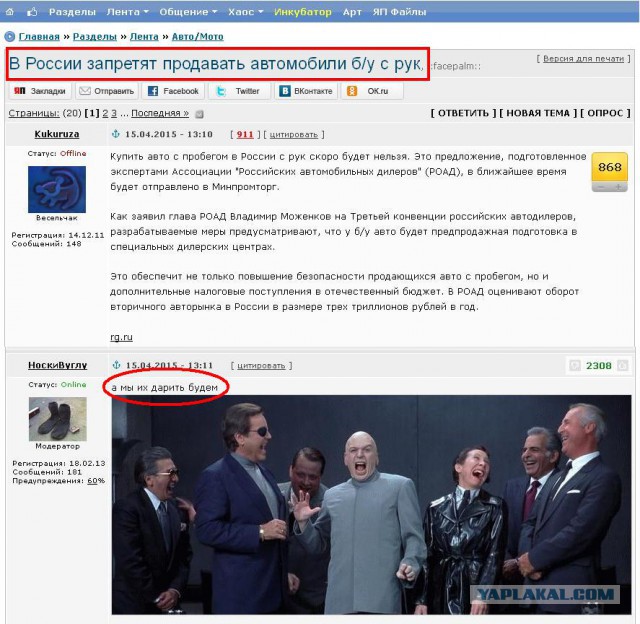Share the topic on Twitter

coord(240,91)
